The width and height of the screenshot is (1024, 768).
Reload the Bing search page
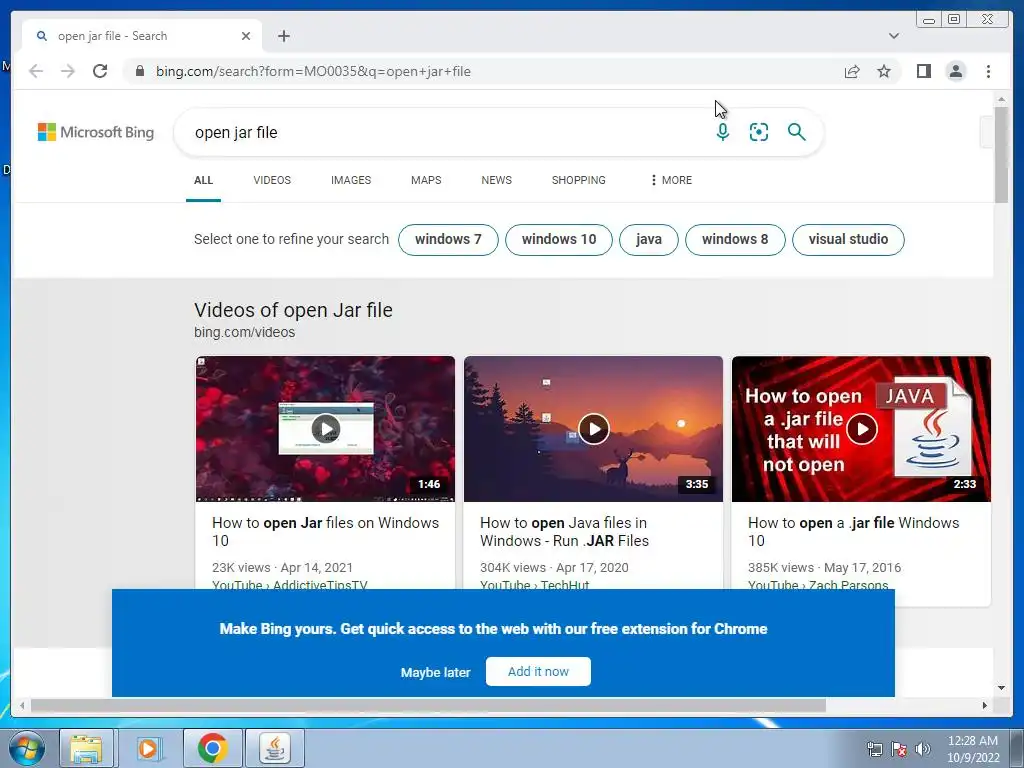[x=100, y=71]
